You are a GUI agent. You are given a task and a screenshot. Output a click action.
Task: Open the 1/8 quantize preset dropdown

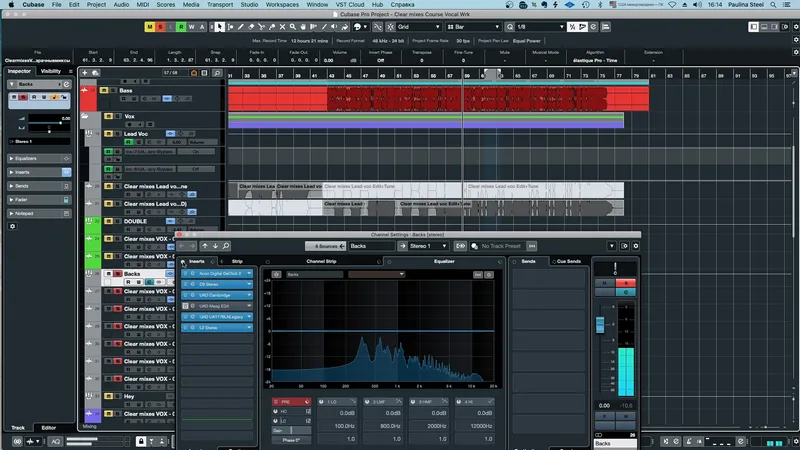tap(541, 27)
